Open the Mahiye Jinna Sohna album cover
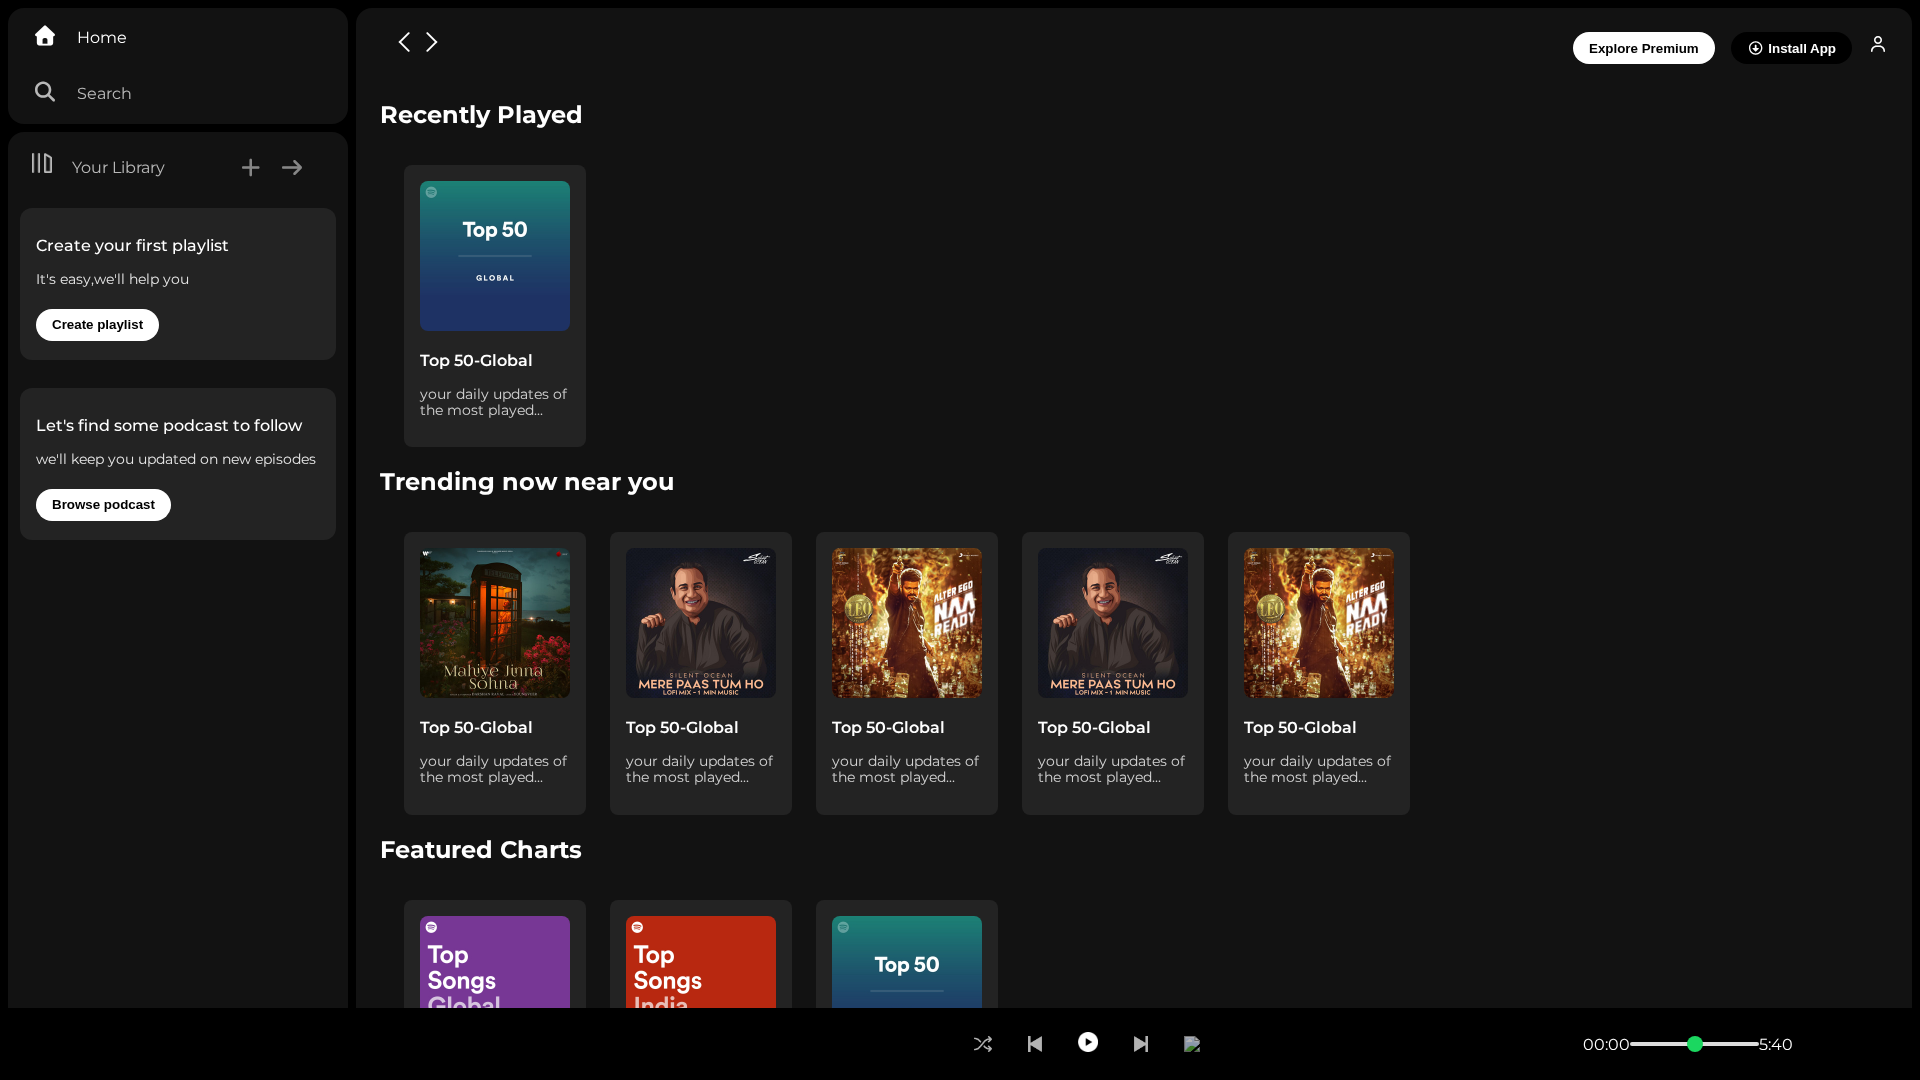Image resolution: width=1920 pixels, height=1080 pixels. click(x=495, y=623)
